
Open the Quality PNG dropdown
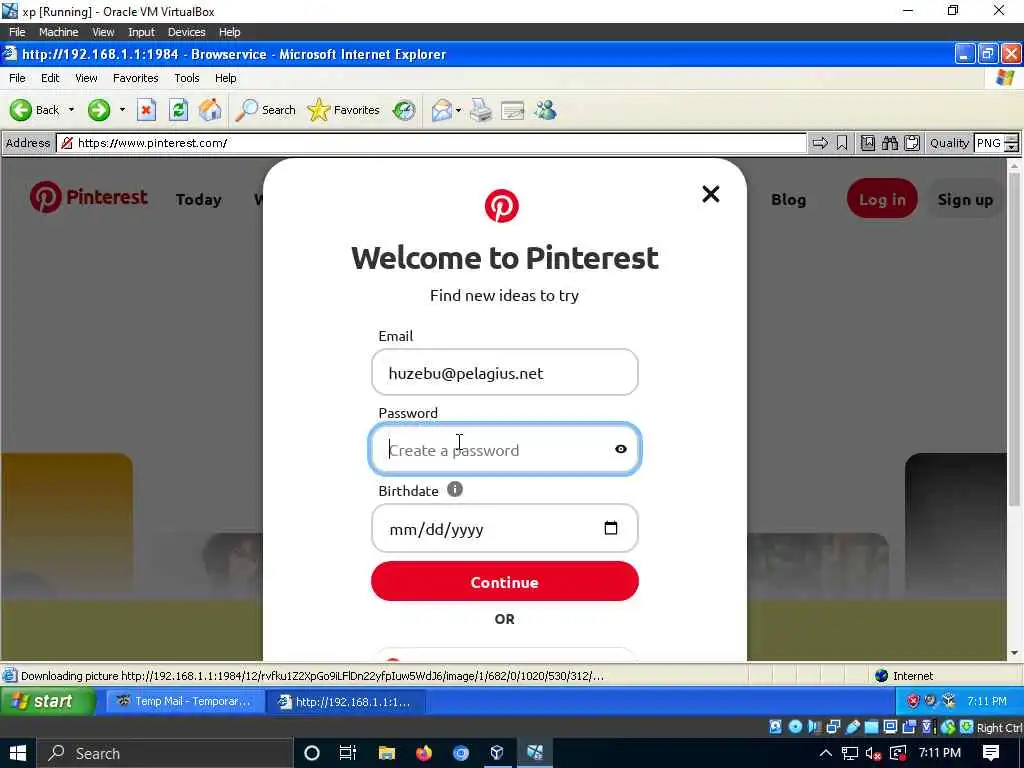tap(996, 143)
